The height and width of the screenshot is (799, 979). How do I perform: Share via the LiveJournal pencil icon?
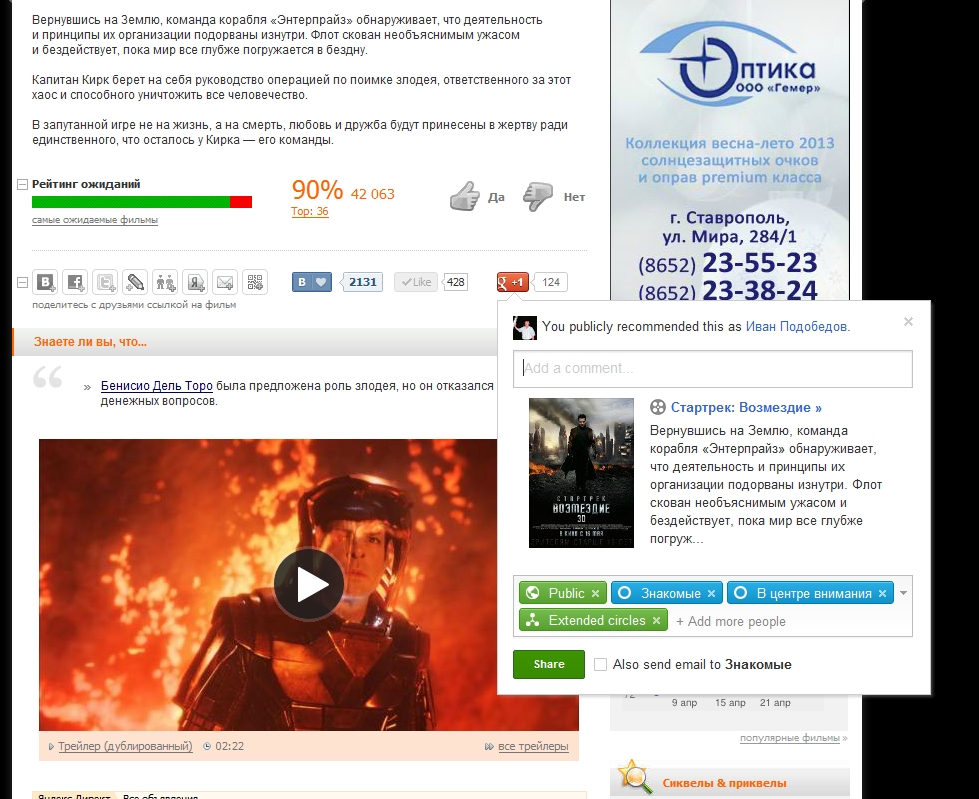point(135,282)
